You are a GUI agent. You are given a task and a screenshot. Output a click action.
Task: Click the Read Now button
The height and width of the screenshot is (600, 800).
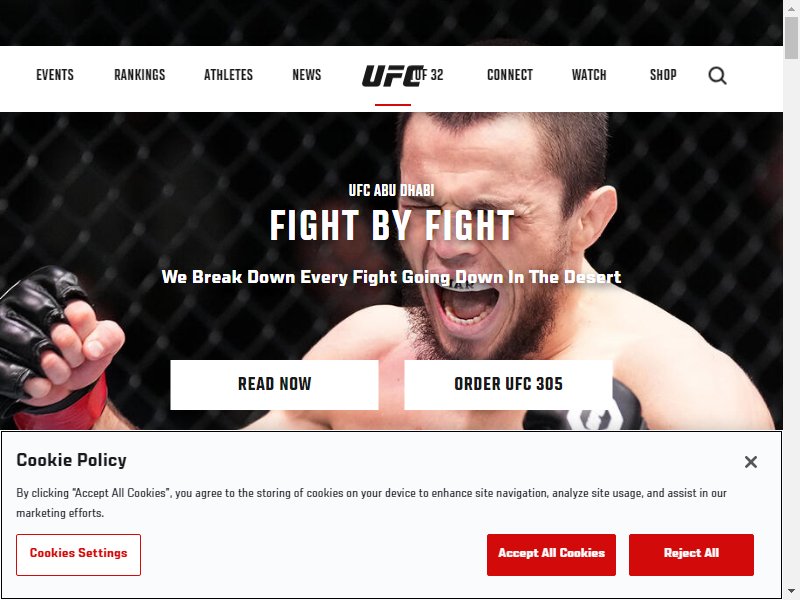[x=274, y=385]
